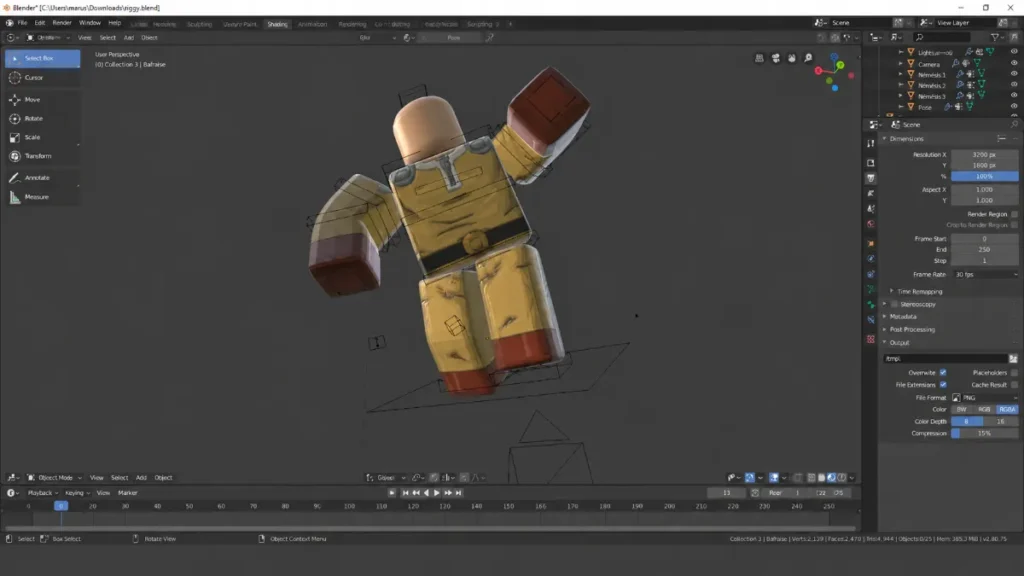Open the Scene properties tab icon
Viewport: 1024px width, 576px height.
click(871, 209)
